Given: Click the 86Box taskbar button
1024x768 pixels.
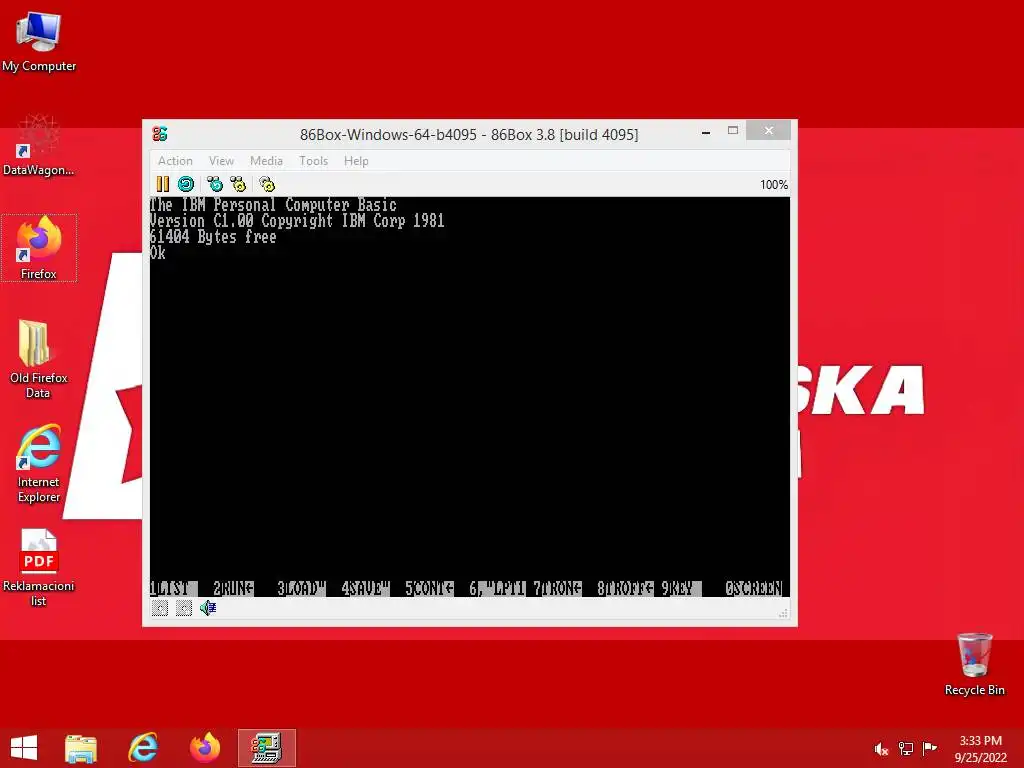Looking at the screenshot, I should pyautogui.click(x=266, y=748).
